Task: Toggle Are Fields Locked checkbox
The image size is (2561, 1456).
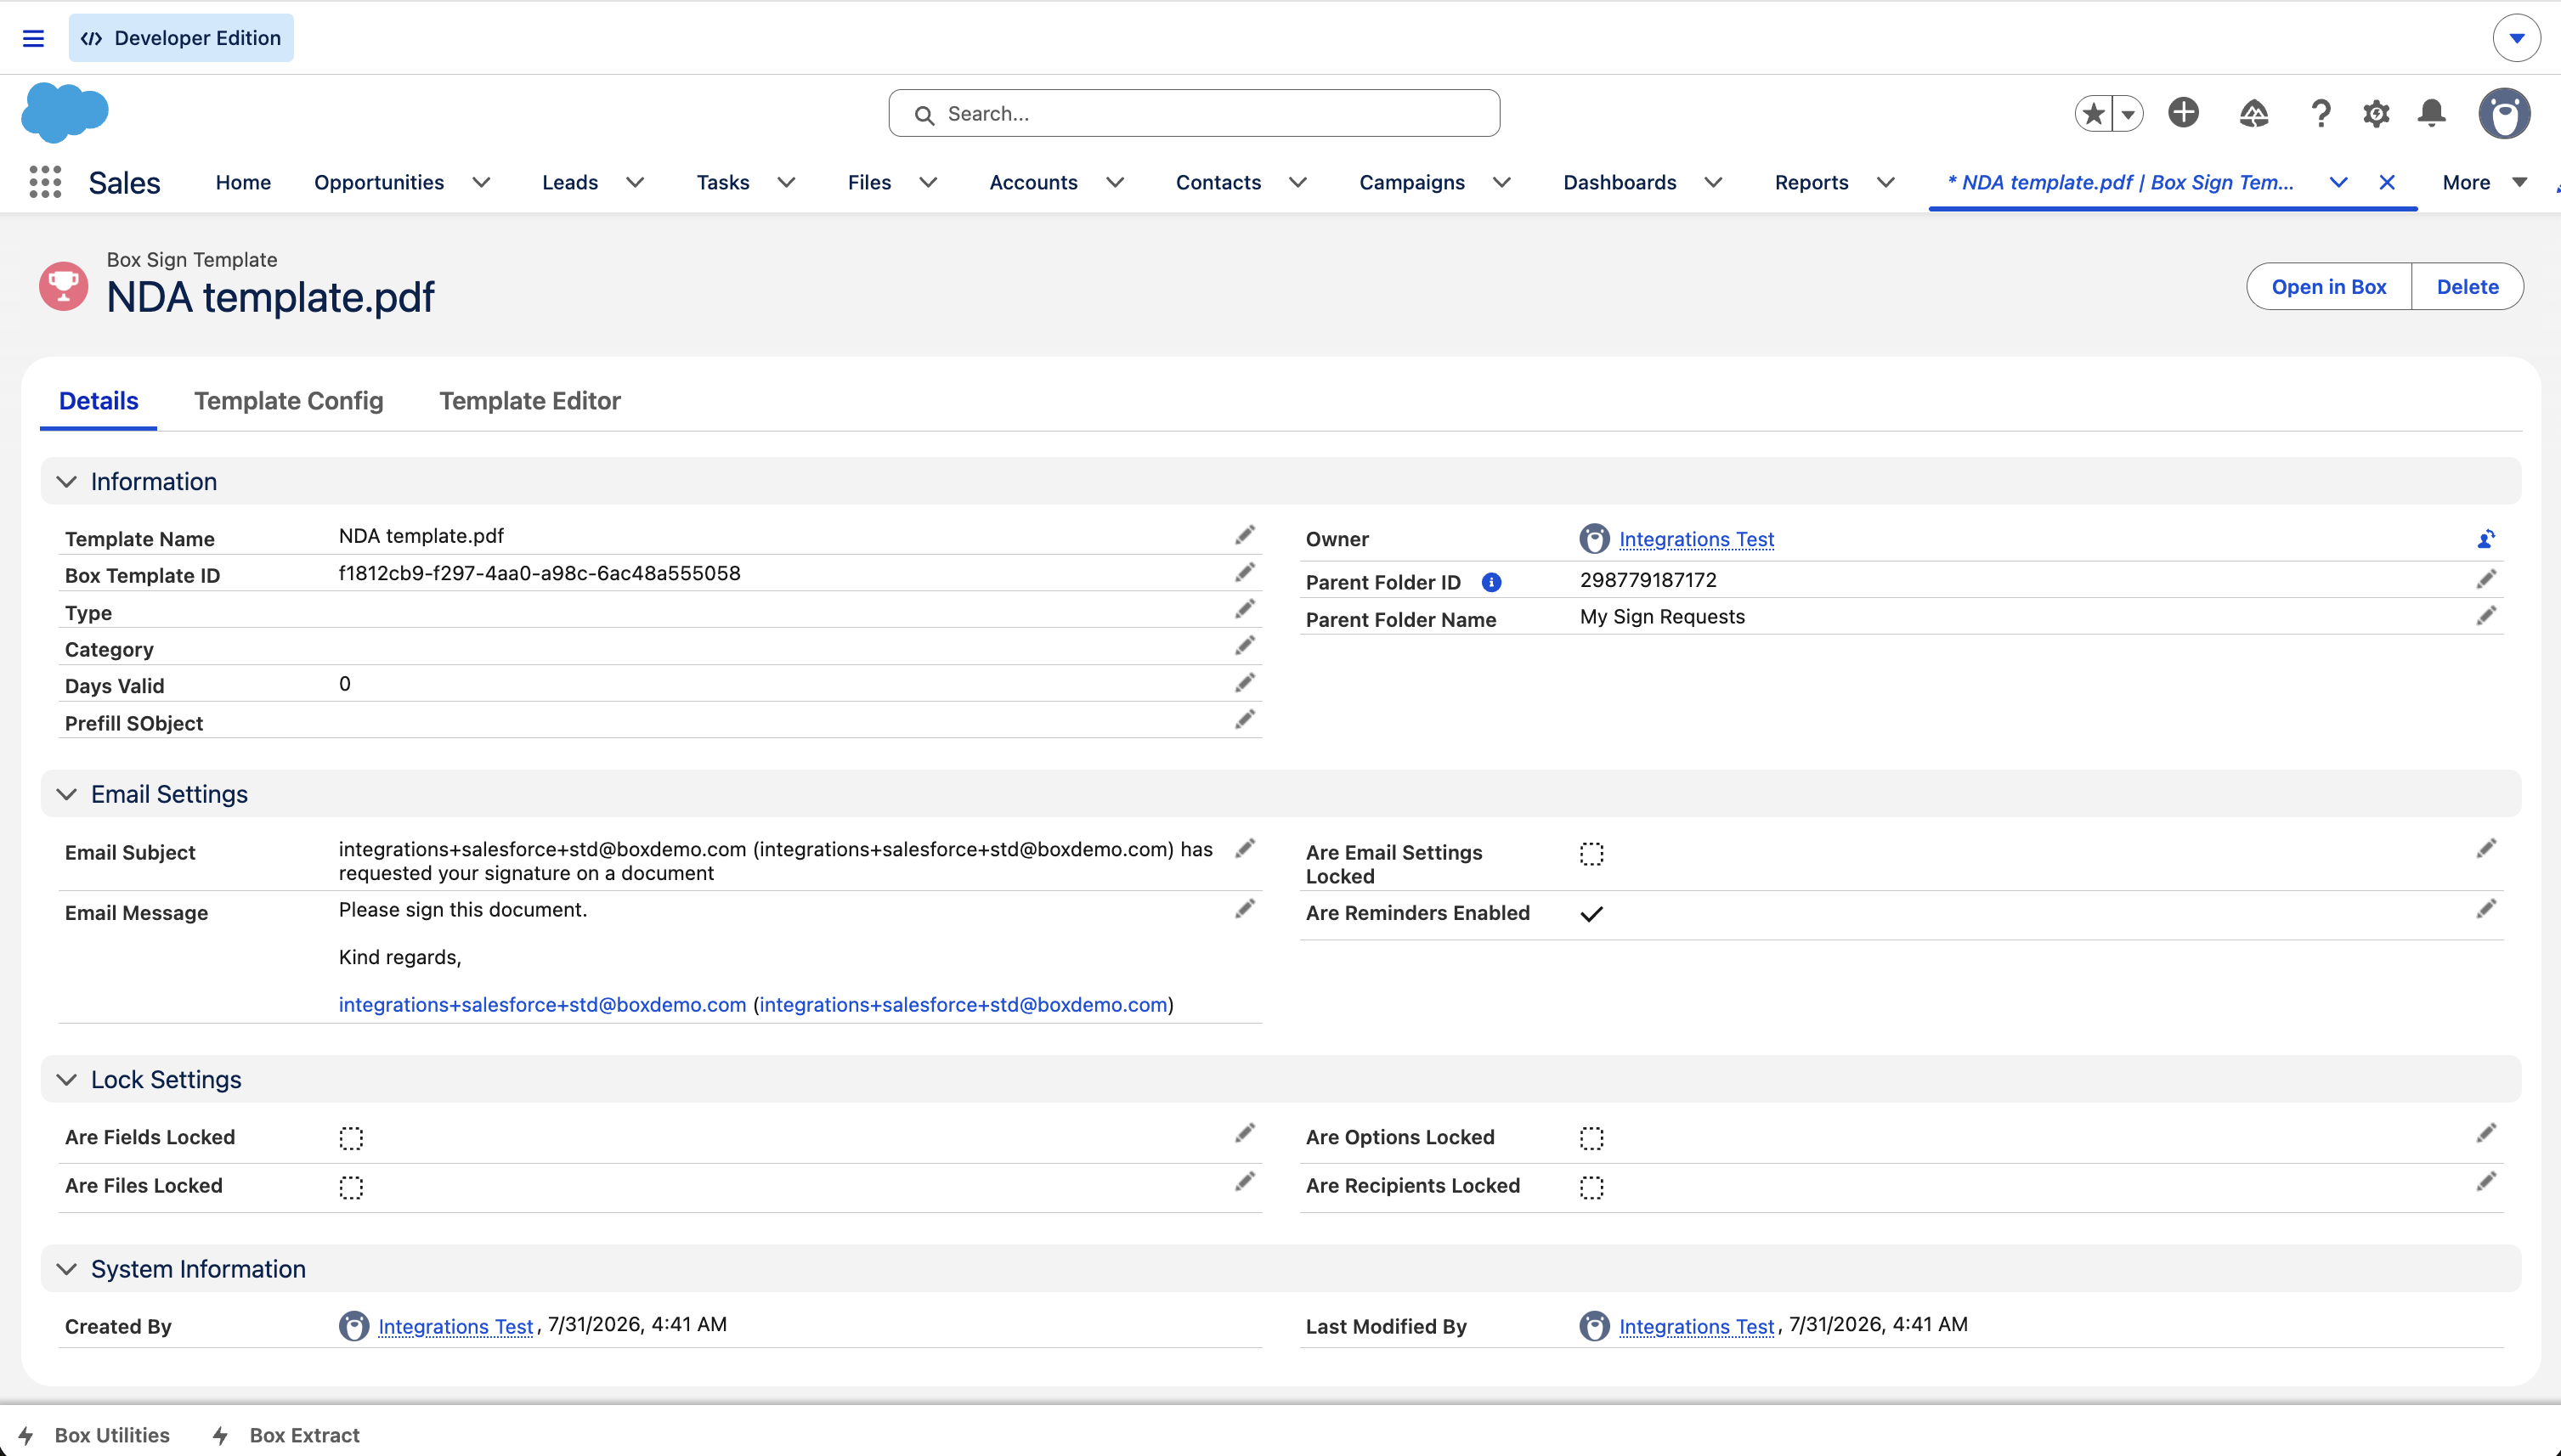Action: (x=351, y=1138)
